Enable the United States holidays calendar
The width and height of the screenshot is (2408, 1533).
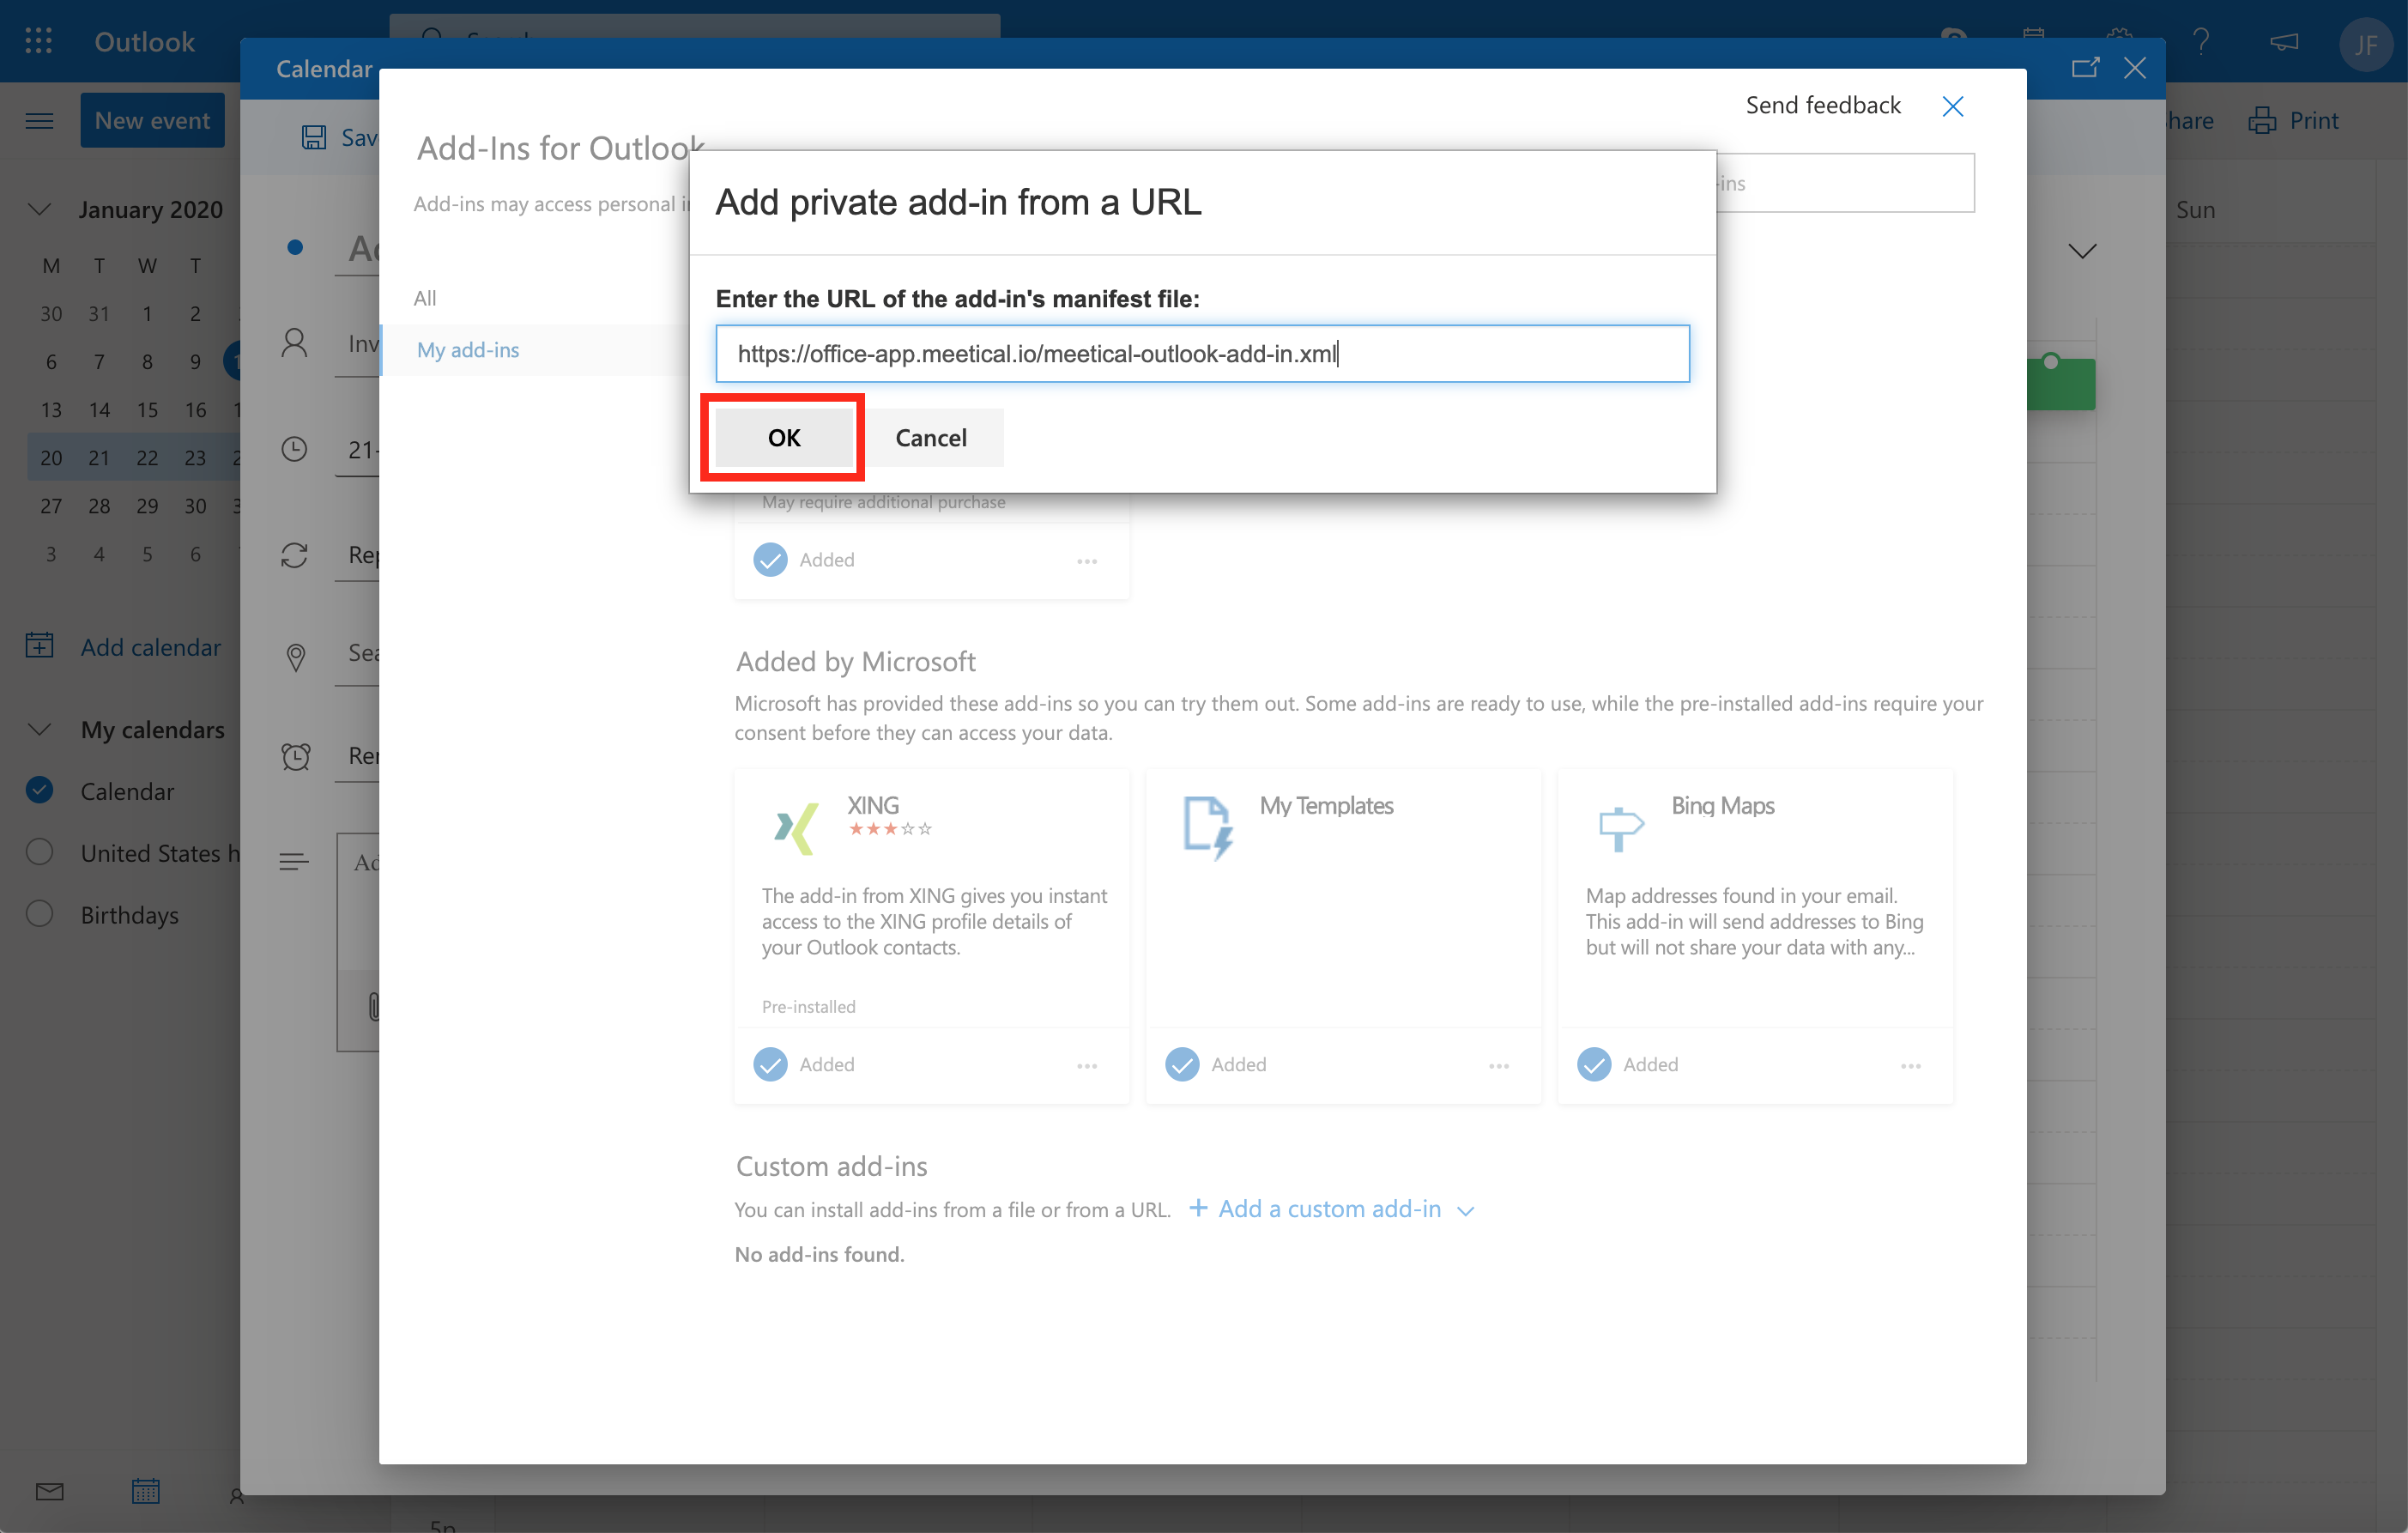(x=39, y=852)
